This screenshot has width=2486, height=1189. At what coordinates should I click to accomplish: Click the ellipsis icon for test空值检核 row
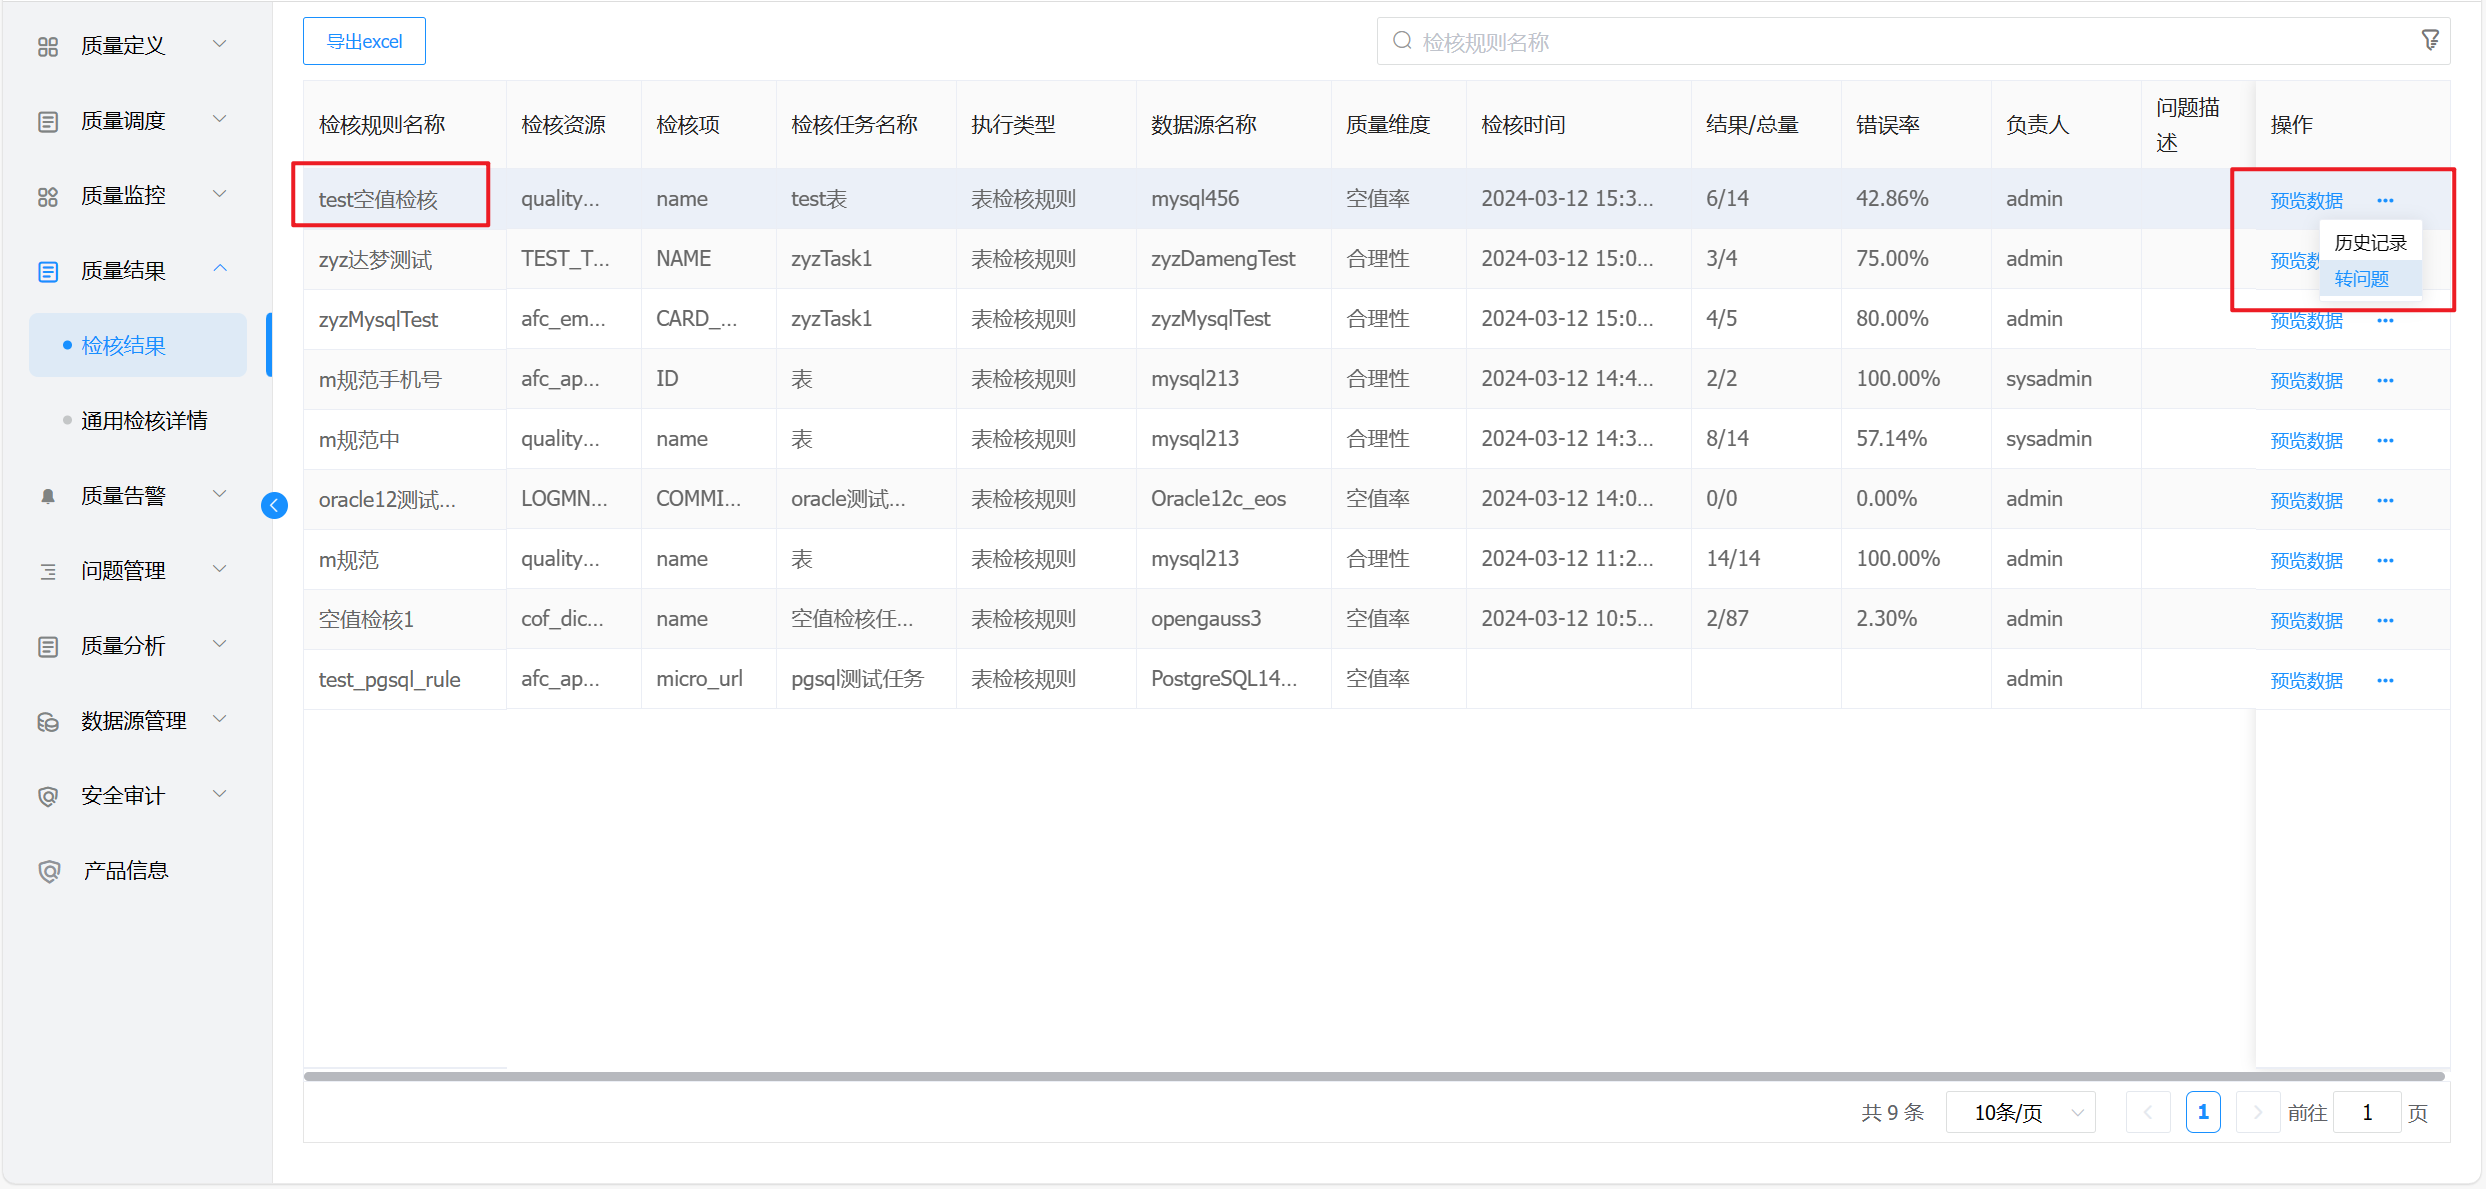pyautogui.click(x=2385, y=201)
